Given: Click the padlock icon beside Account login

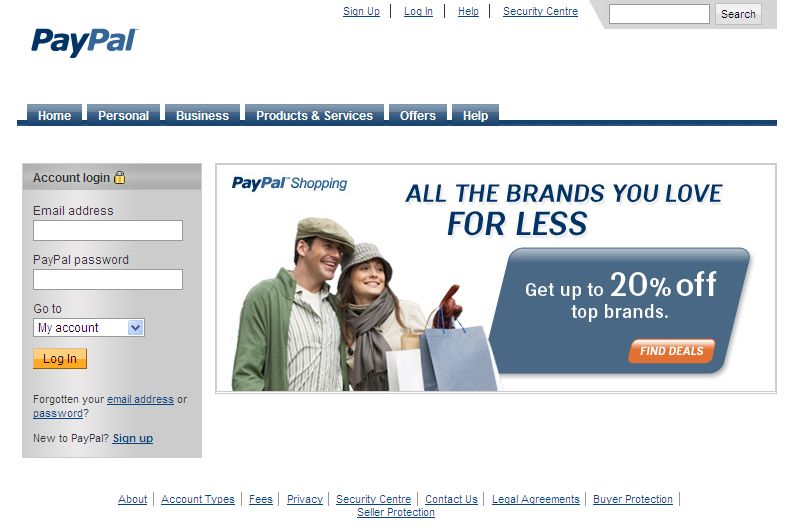Looking at the screenshot, I should tap(119, 178).
